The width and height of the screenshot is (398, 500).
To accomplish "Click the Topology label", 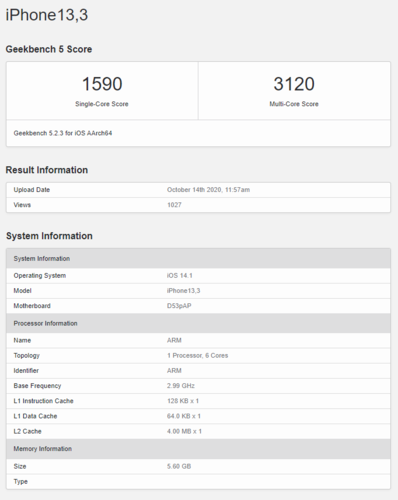I will point(27,356).
